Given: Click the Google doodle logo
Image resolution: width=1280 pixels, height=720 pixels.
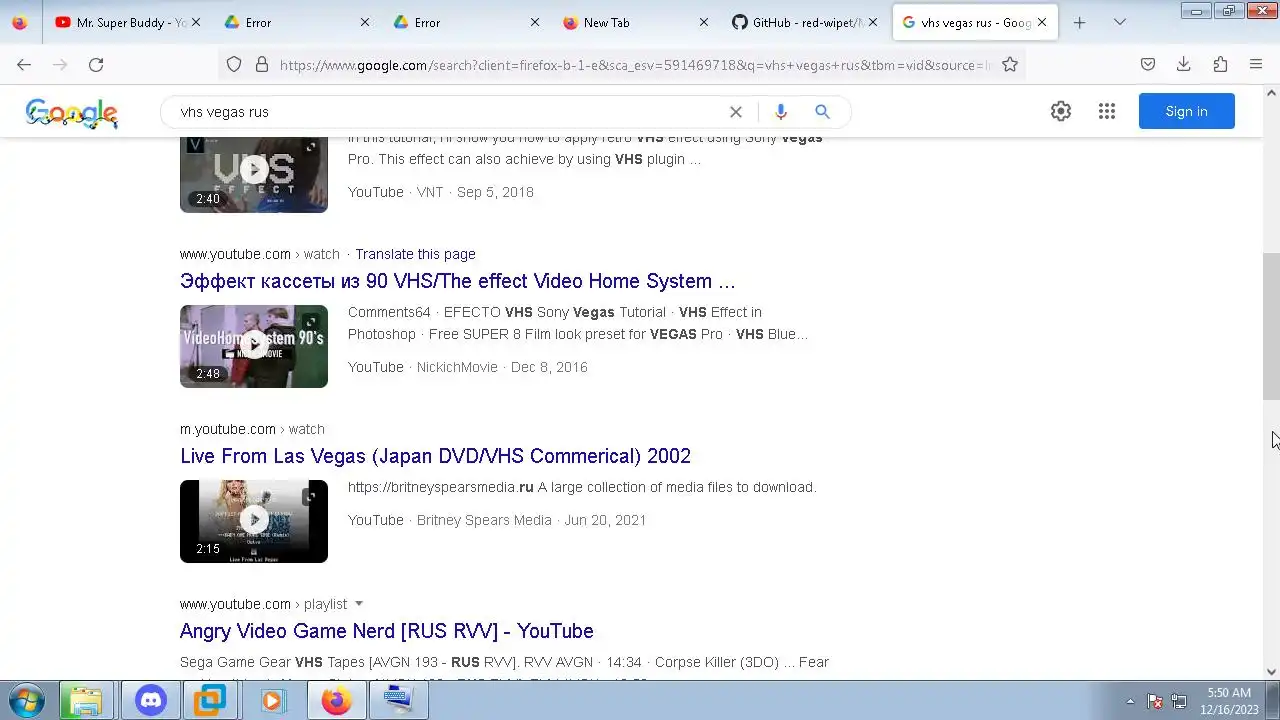Looking at the screenshot, I should click(x=72, y=113).
